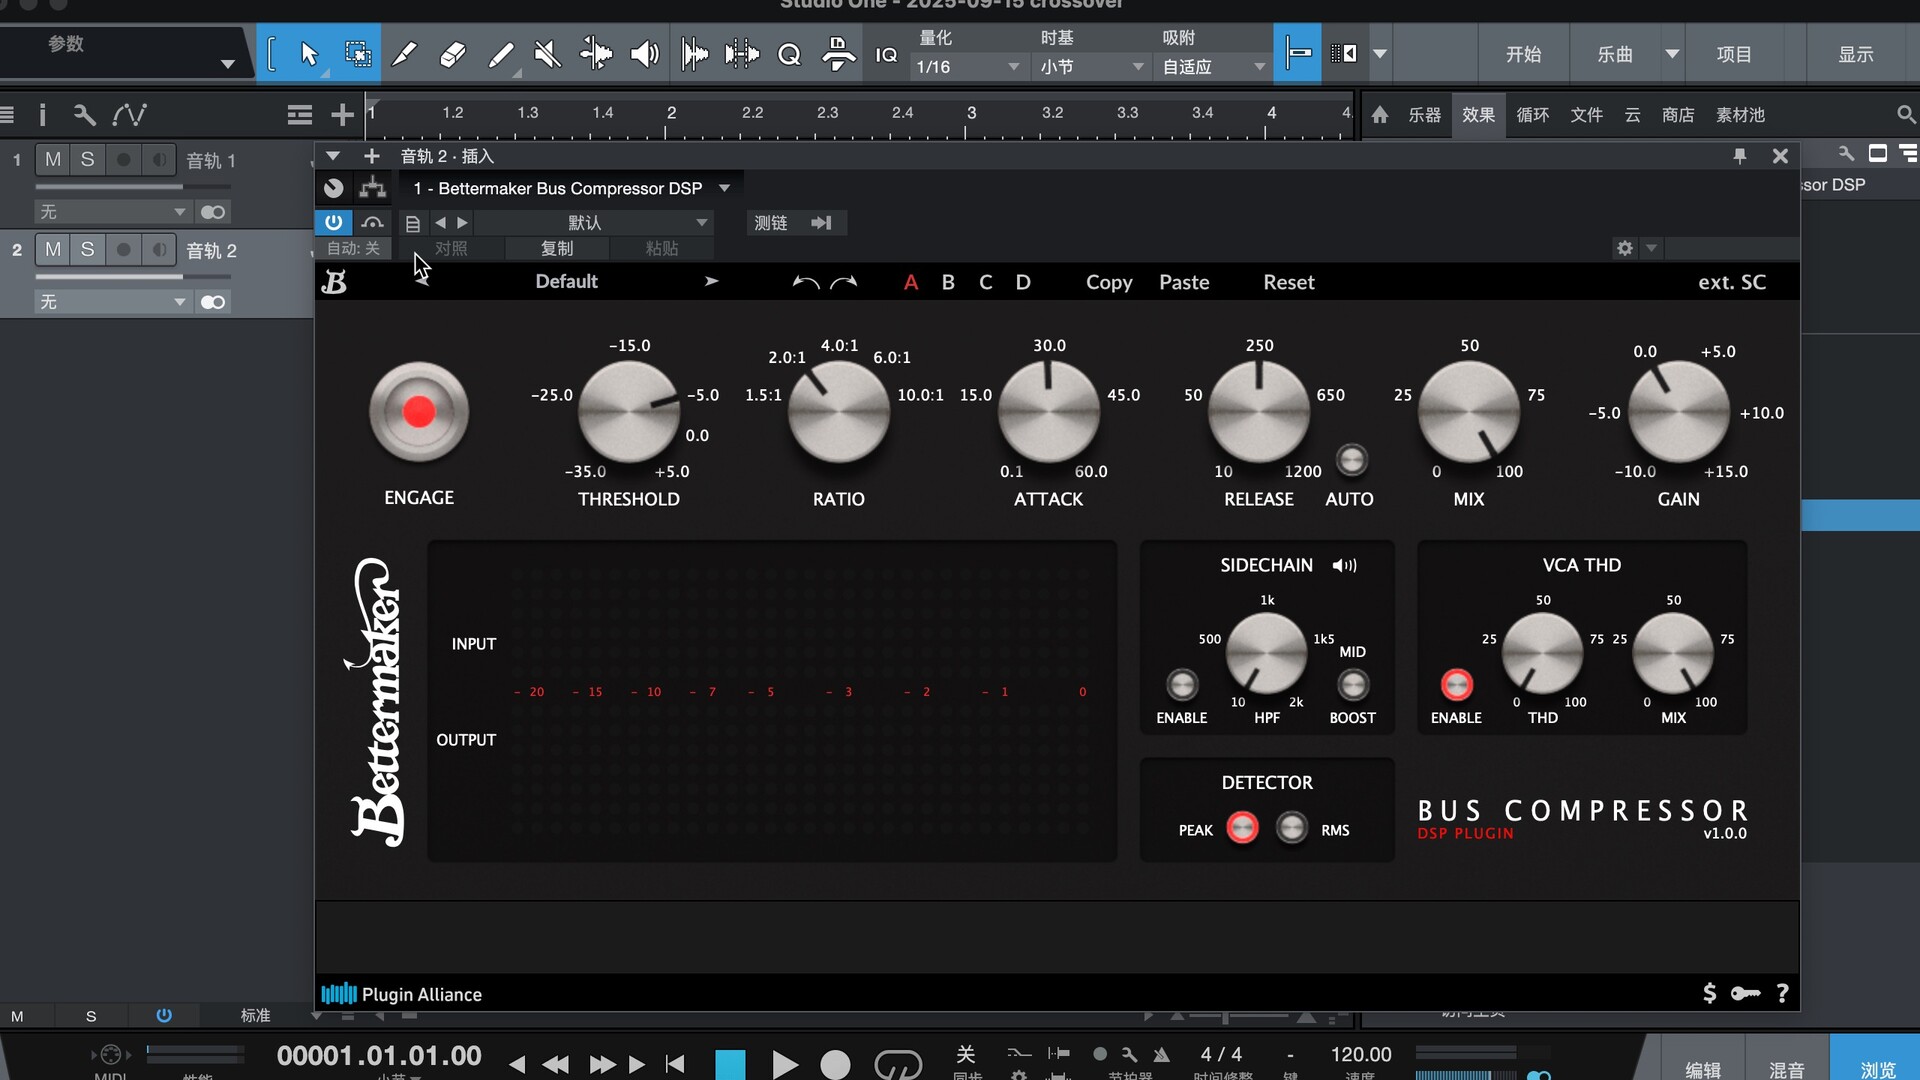The width and height of the screenshot is (1920, 1080).
Task: Click the plugin Copy button
Action: (x=1109, y=282)
